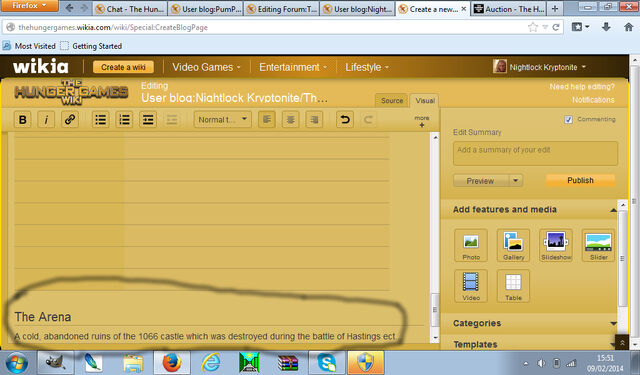Open Most Visited bookmarks
The image size is (640, 375).
tap(29, 46)
